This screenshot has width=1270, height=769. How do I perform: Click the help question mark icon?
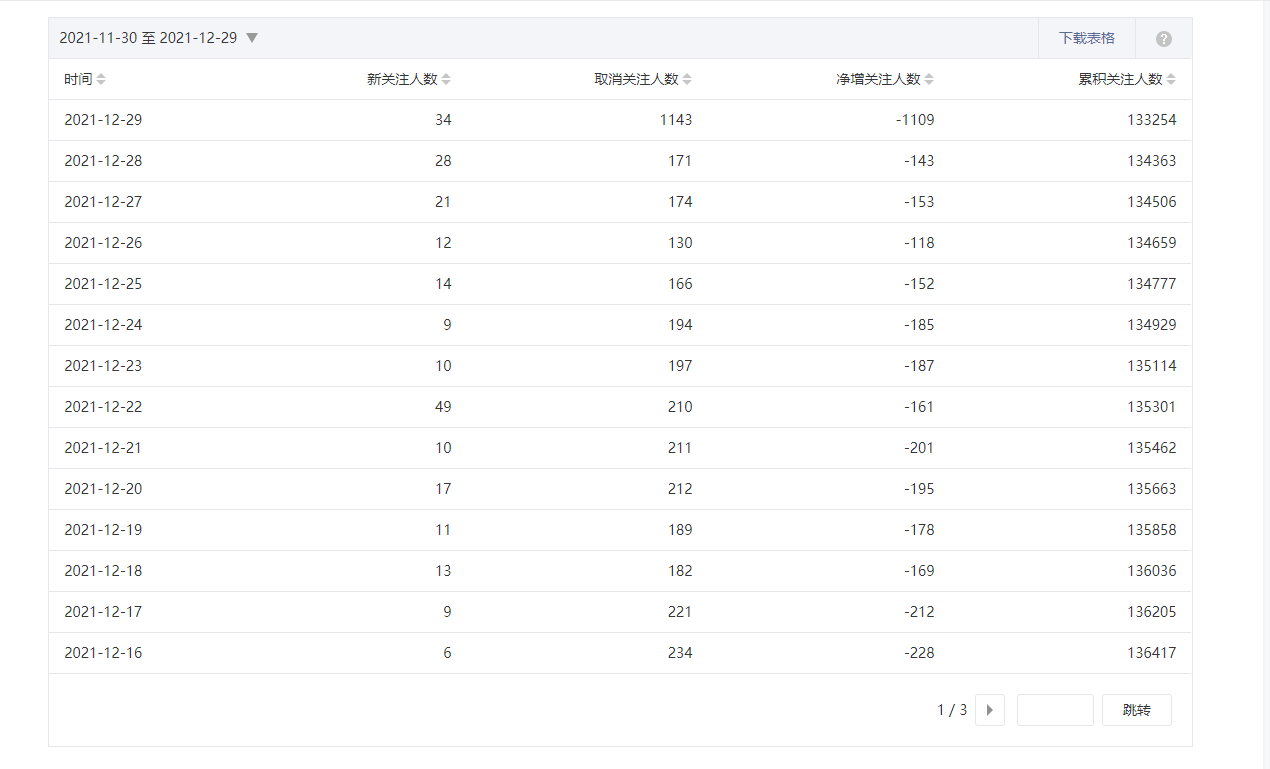pos(1163,39)
